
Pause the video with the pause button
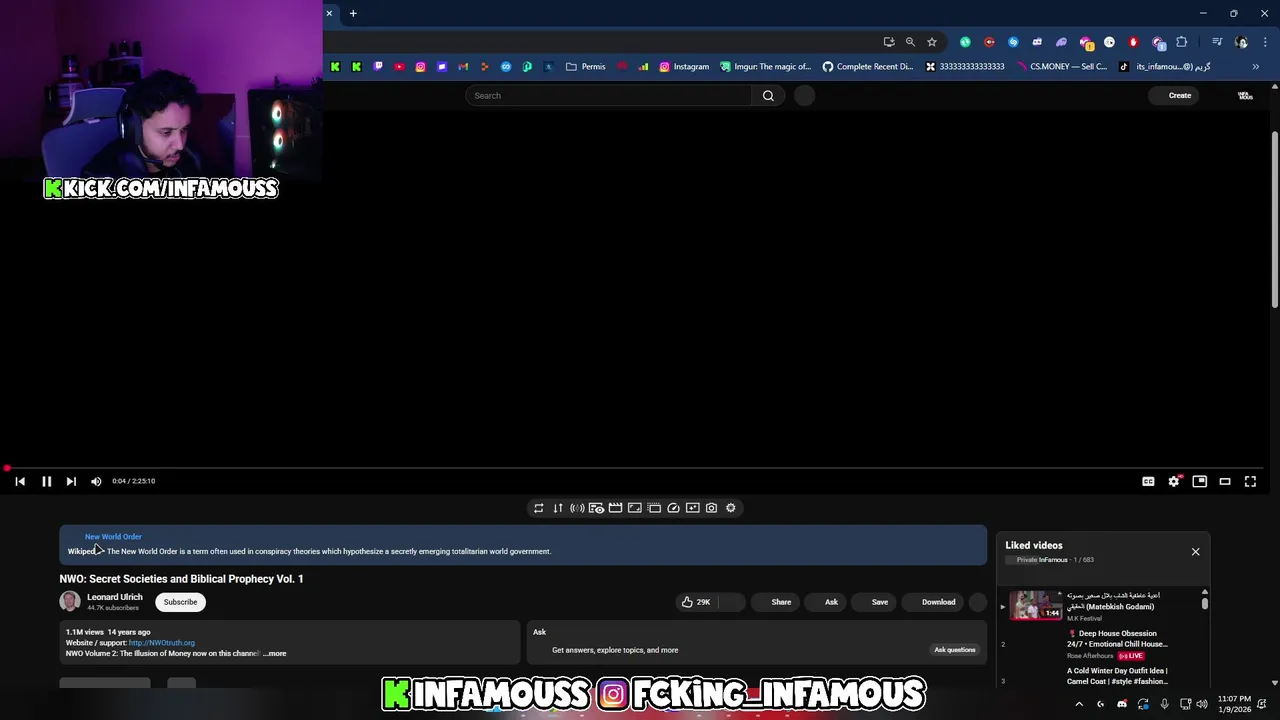46,481
